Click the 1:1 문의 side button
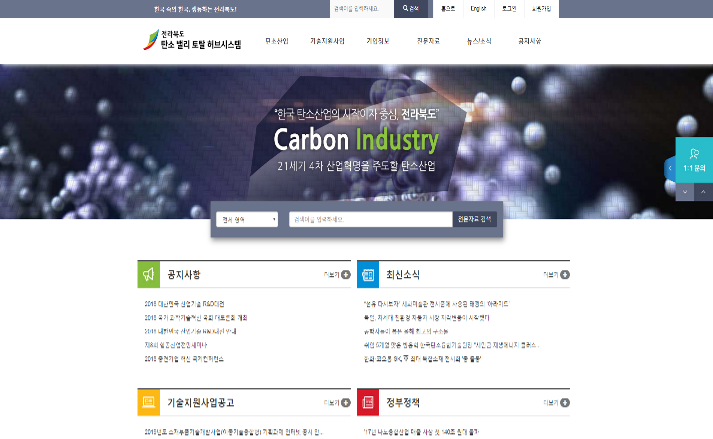The width and height of the screenshot is (713, 439). pos(694,160)
